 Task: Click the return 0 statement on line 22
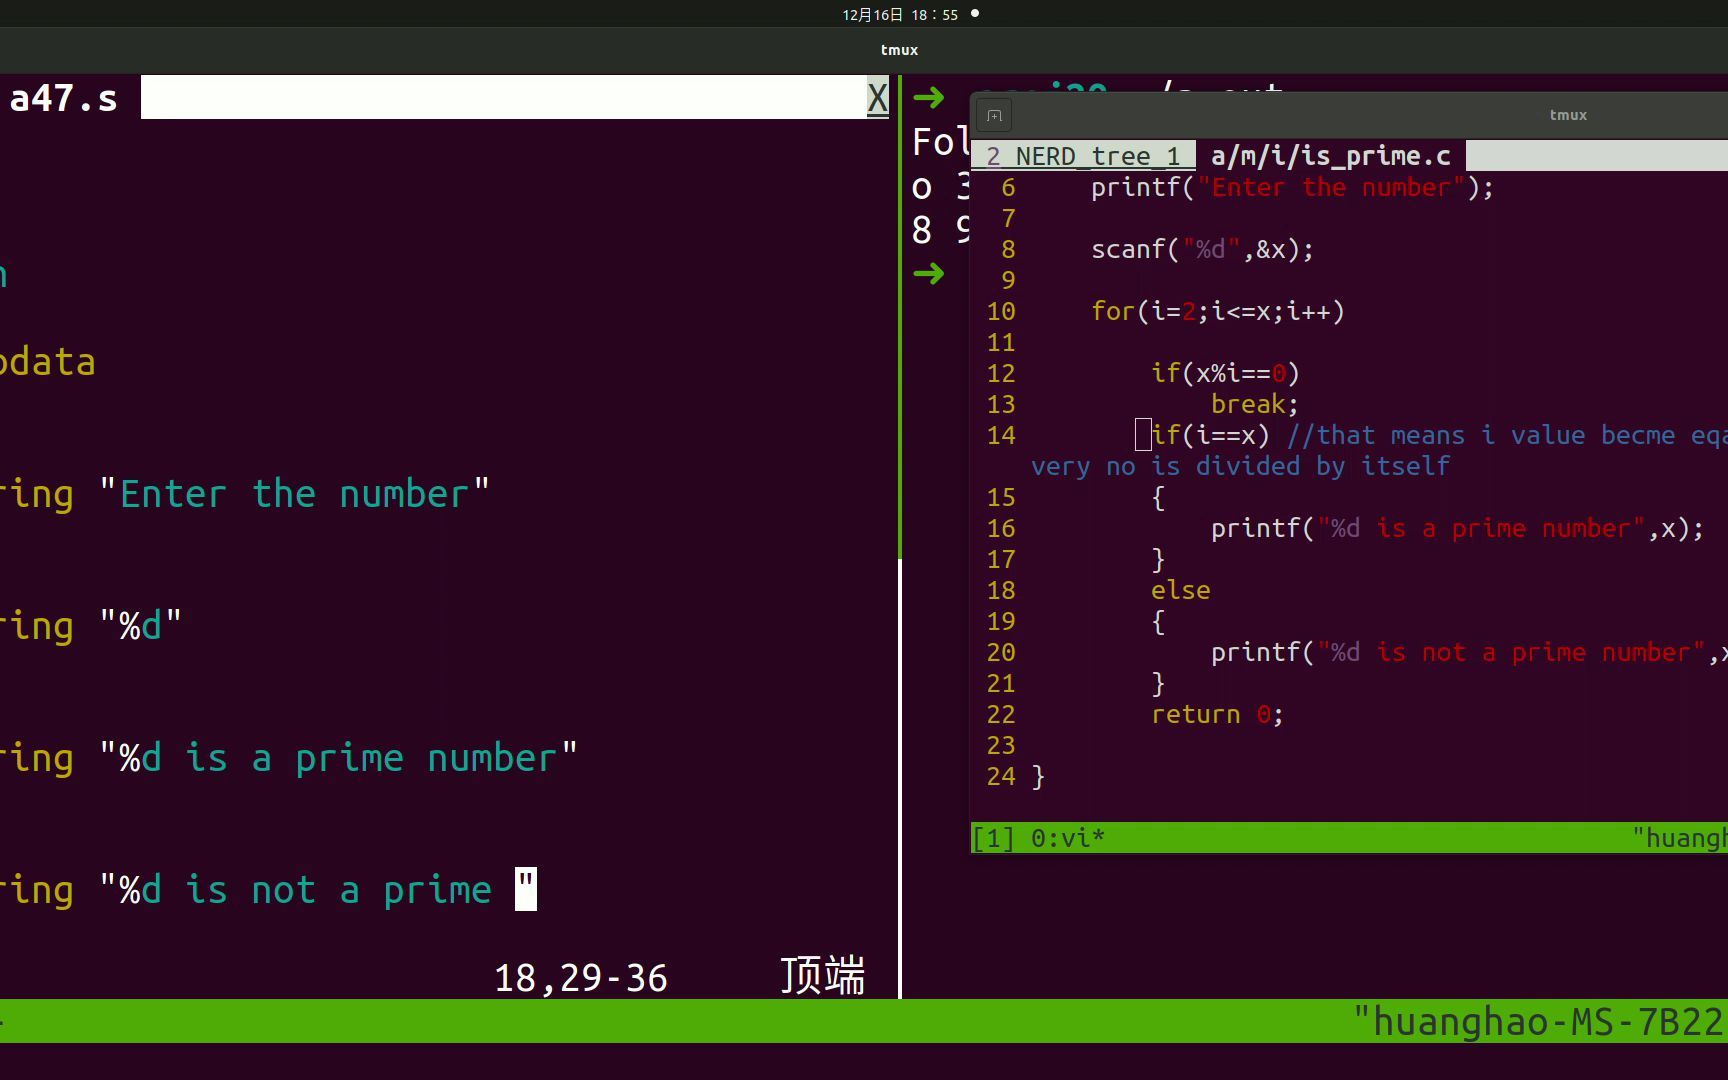1217,714
